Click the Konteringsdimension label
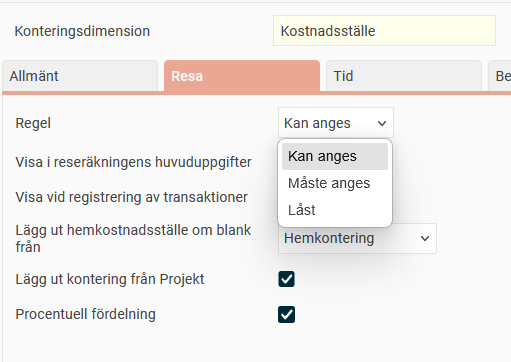The image size is (511, 362). (x=82, y=31)
